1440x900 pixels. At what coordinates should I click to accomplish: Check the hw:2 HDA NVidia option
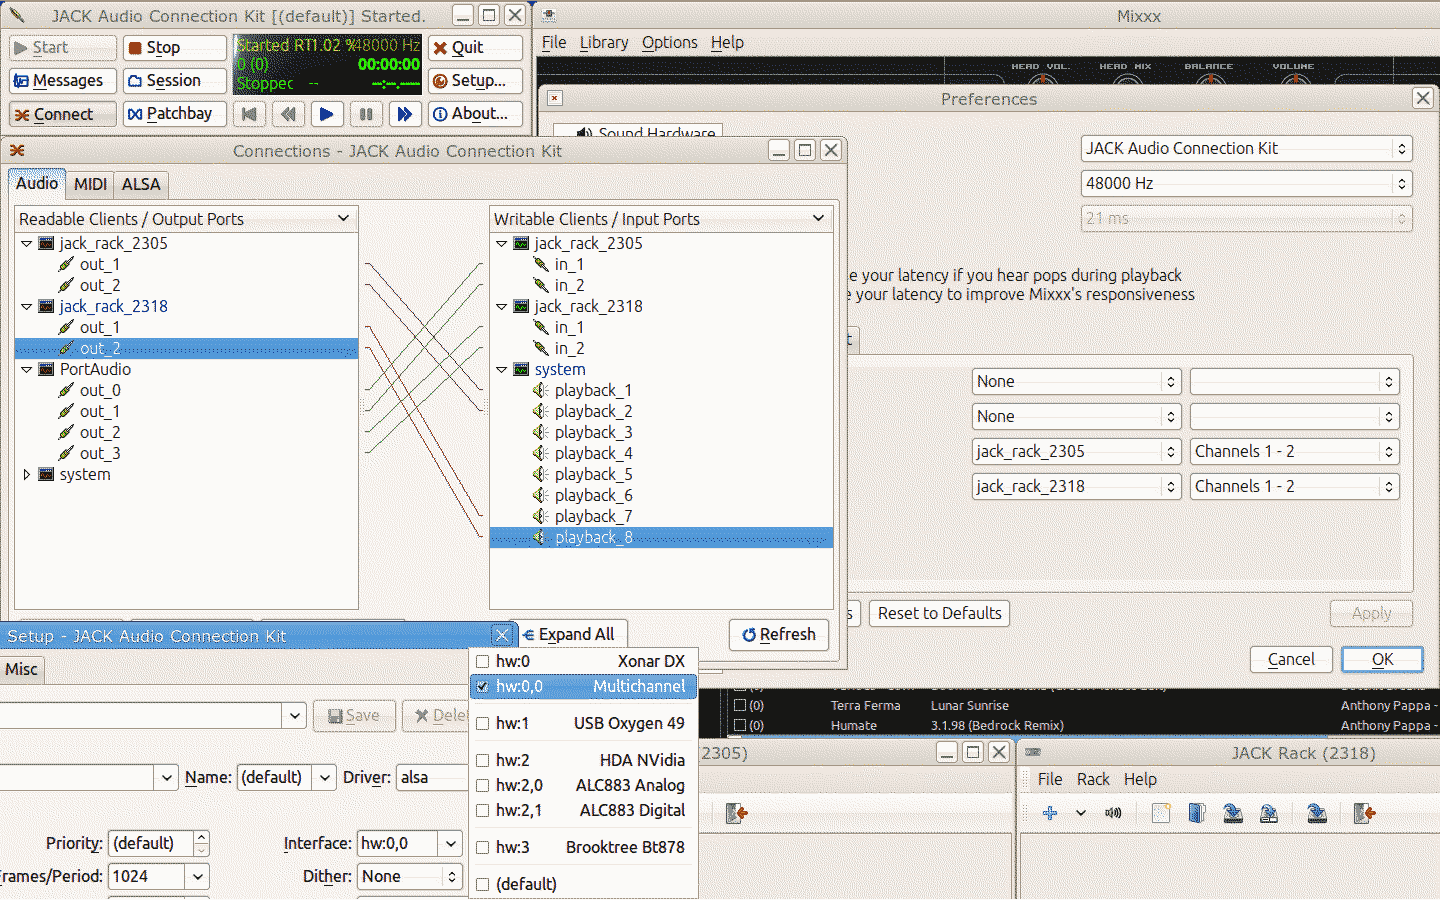coord(483,760)
